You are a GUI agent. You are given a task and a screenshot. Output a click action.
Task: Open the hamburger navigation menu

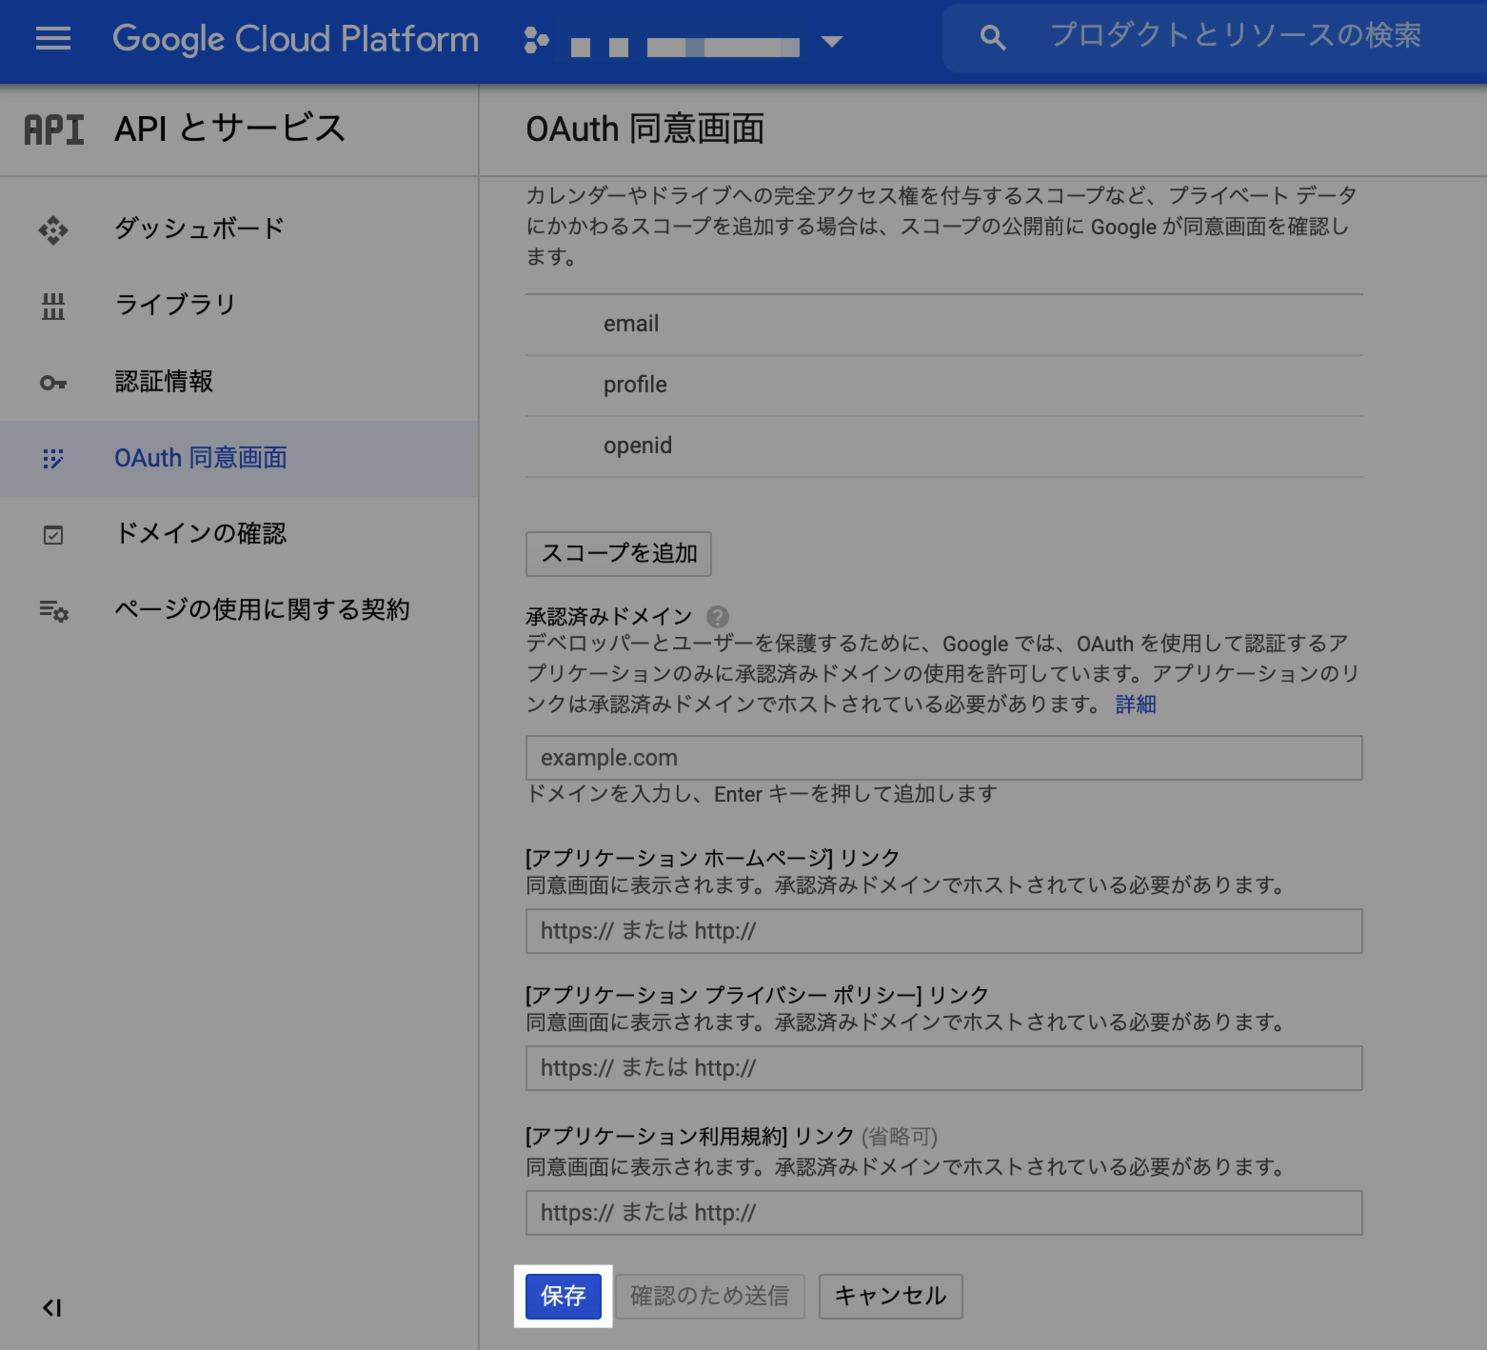tap(53, 39)
